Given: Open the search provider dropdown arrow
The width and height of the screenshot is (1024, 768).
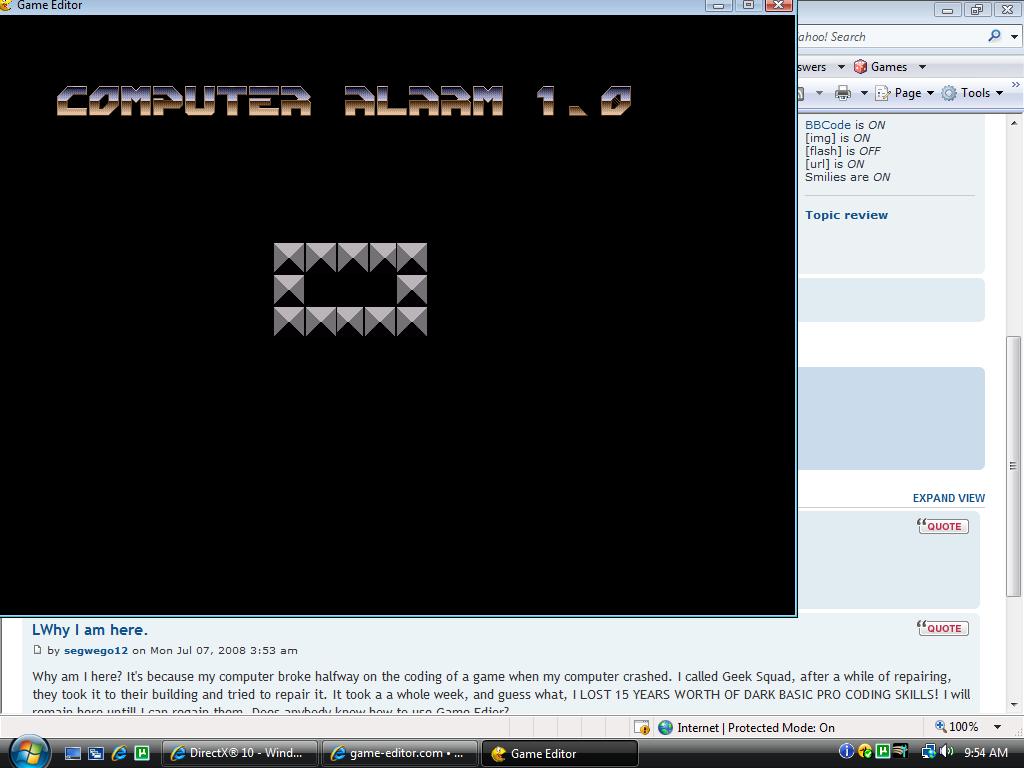Looking at the screenshot, I should click(x=1014, y=37).
